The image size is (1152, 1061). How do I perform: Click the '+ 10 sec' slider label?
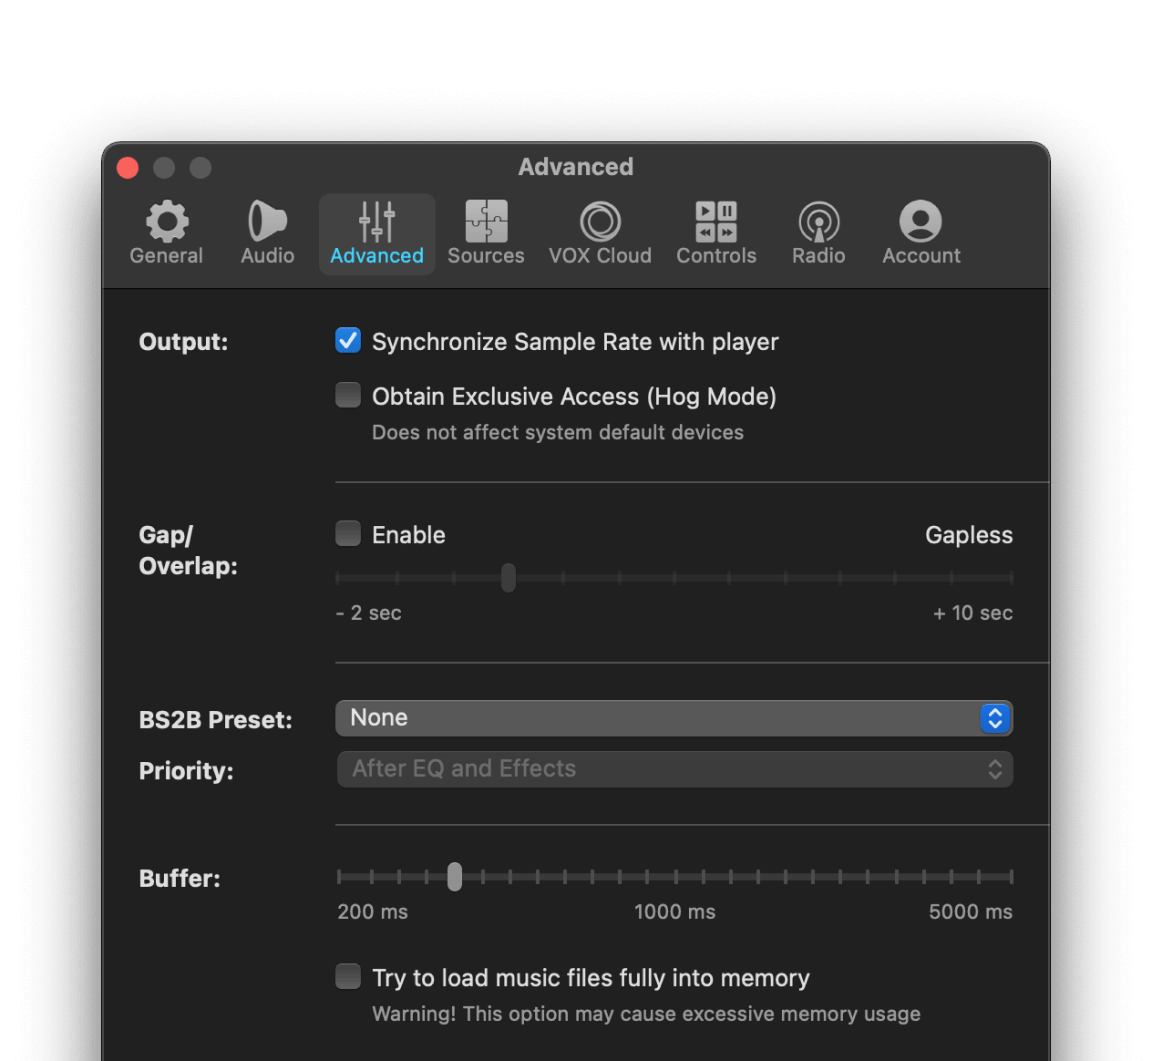pos(973,613)
